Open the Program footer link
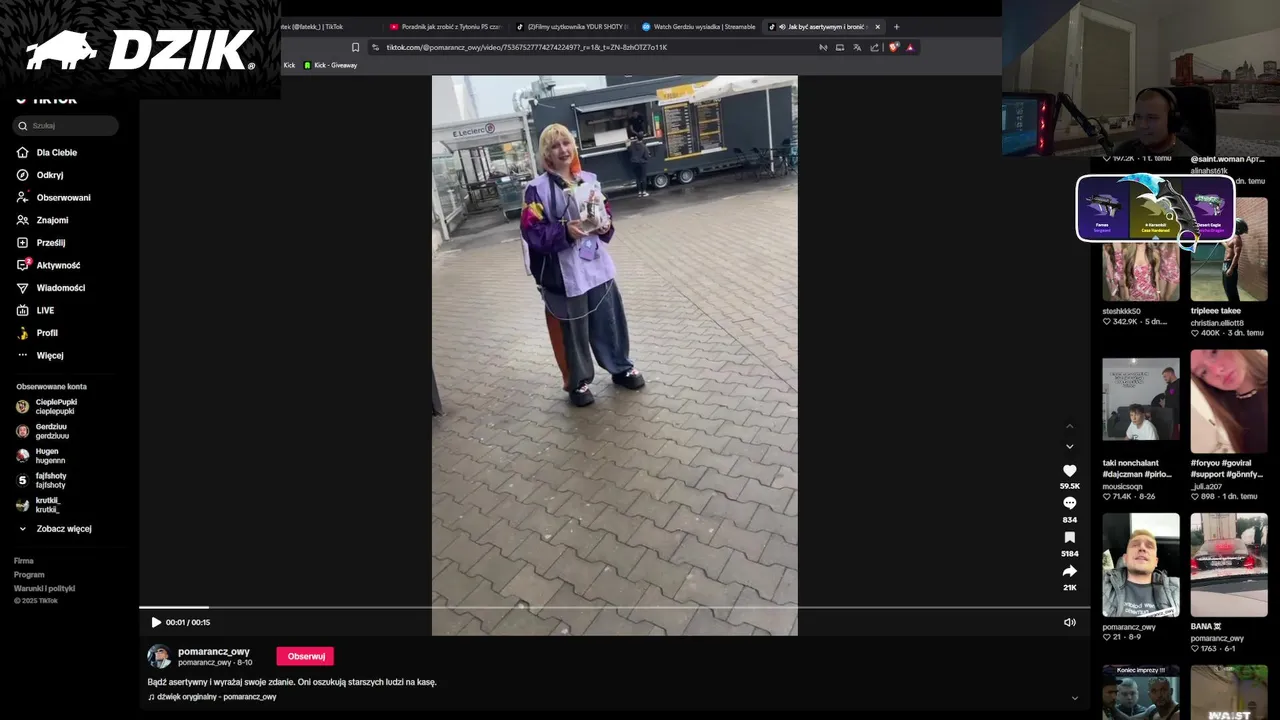 tap(29, 575)
